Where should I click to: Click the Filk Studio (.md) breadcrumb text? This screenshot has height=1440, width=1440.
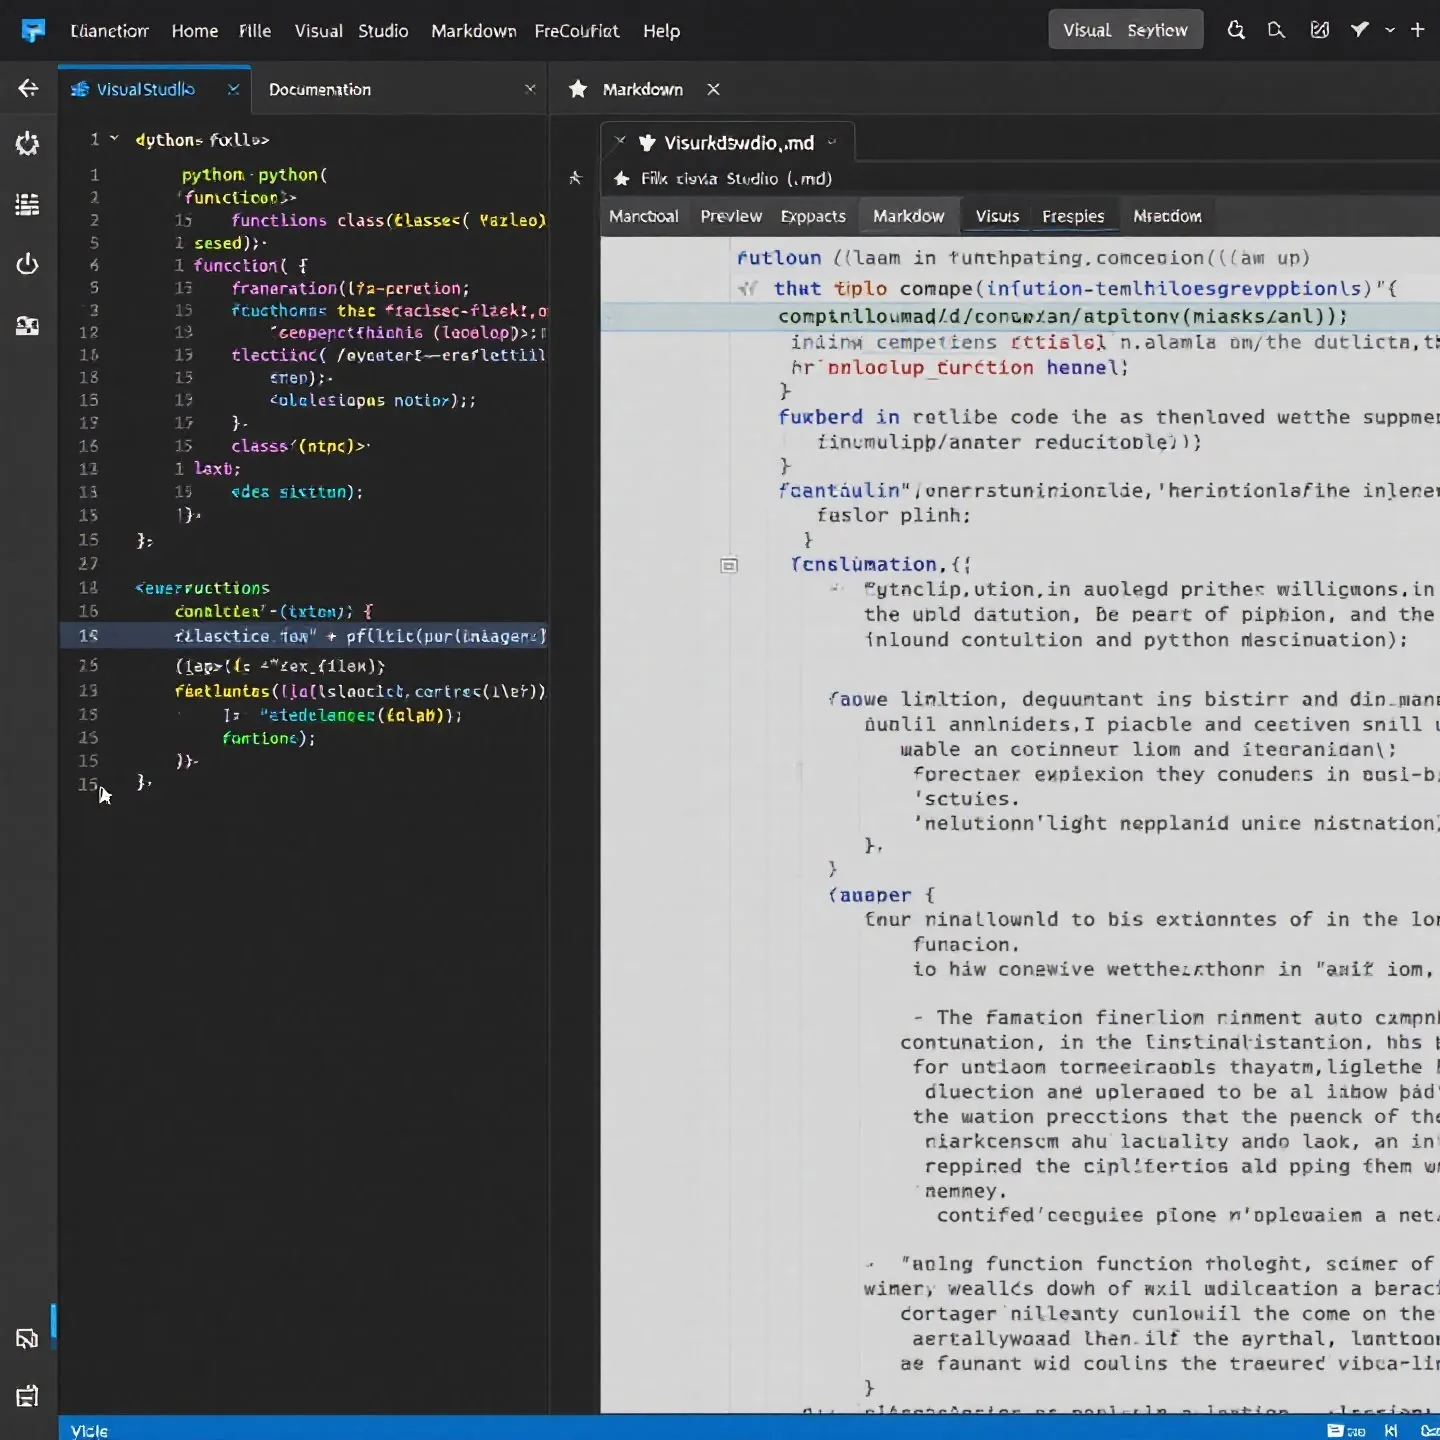coord(736,178)
